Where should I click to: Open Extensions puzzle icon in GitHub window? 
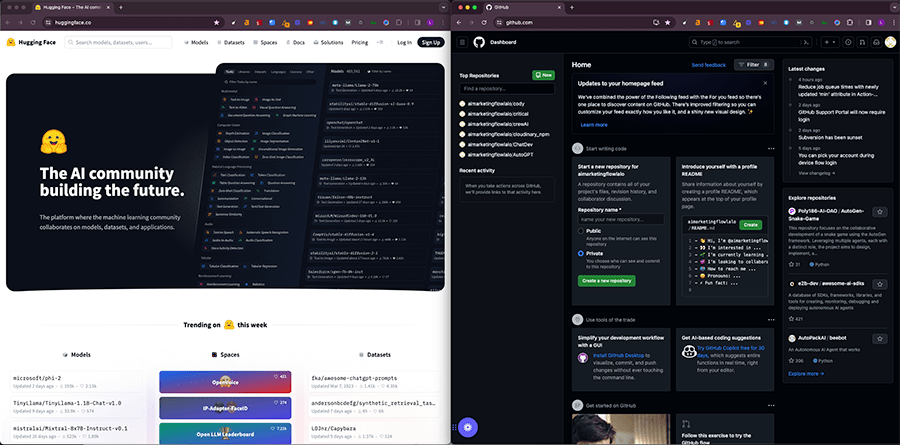tap(850, 22)
